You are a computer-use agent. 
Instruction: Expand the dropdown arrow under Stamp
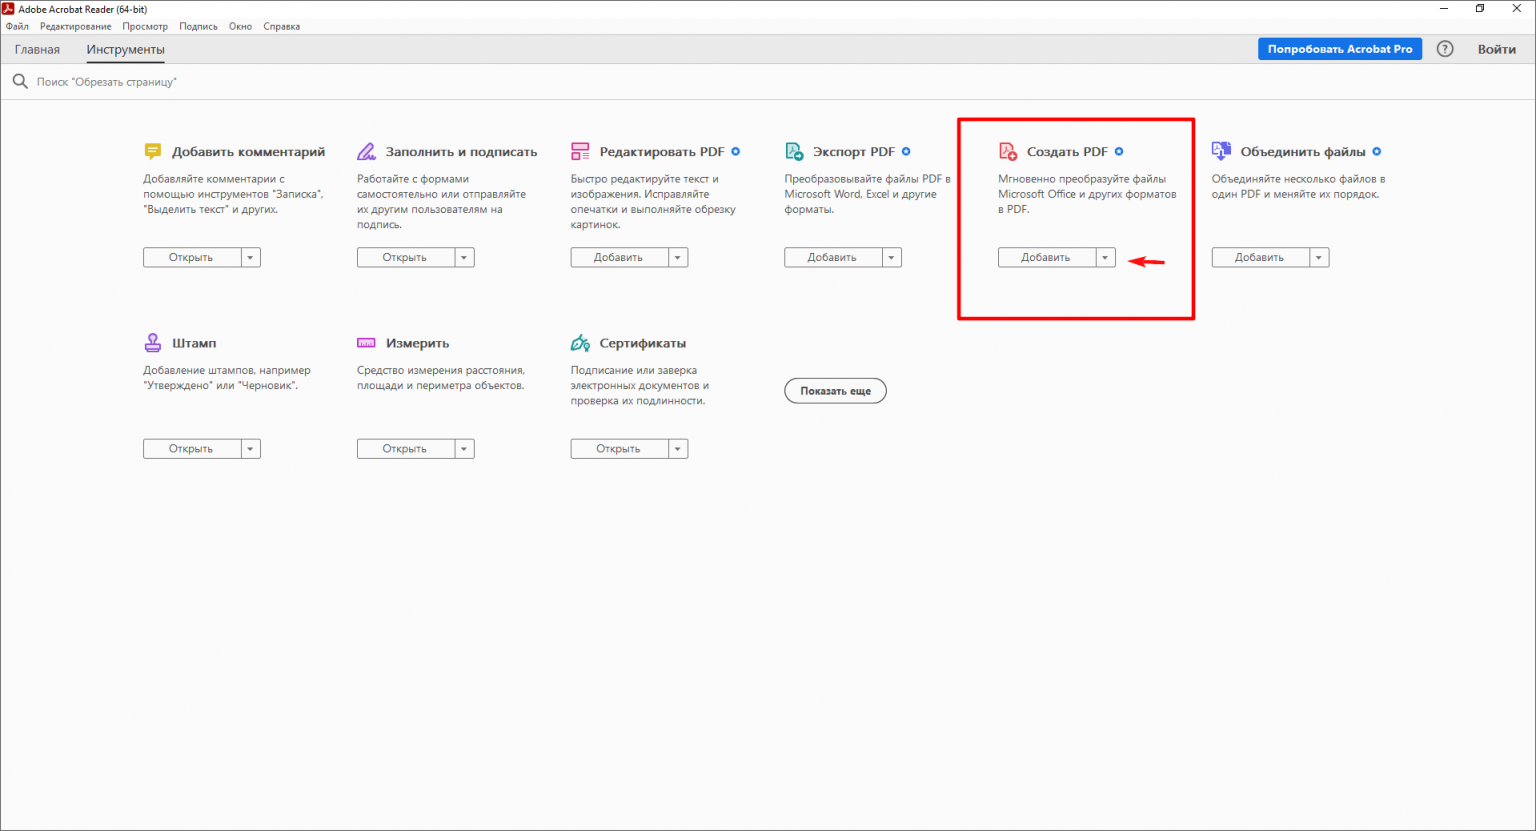coord(251,449)
